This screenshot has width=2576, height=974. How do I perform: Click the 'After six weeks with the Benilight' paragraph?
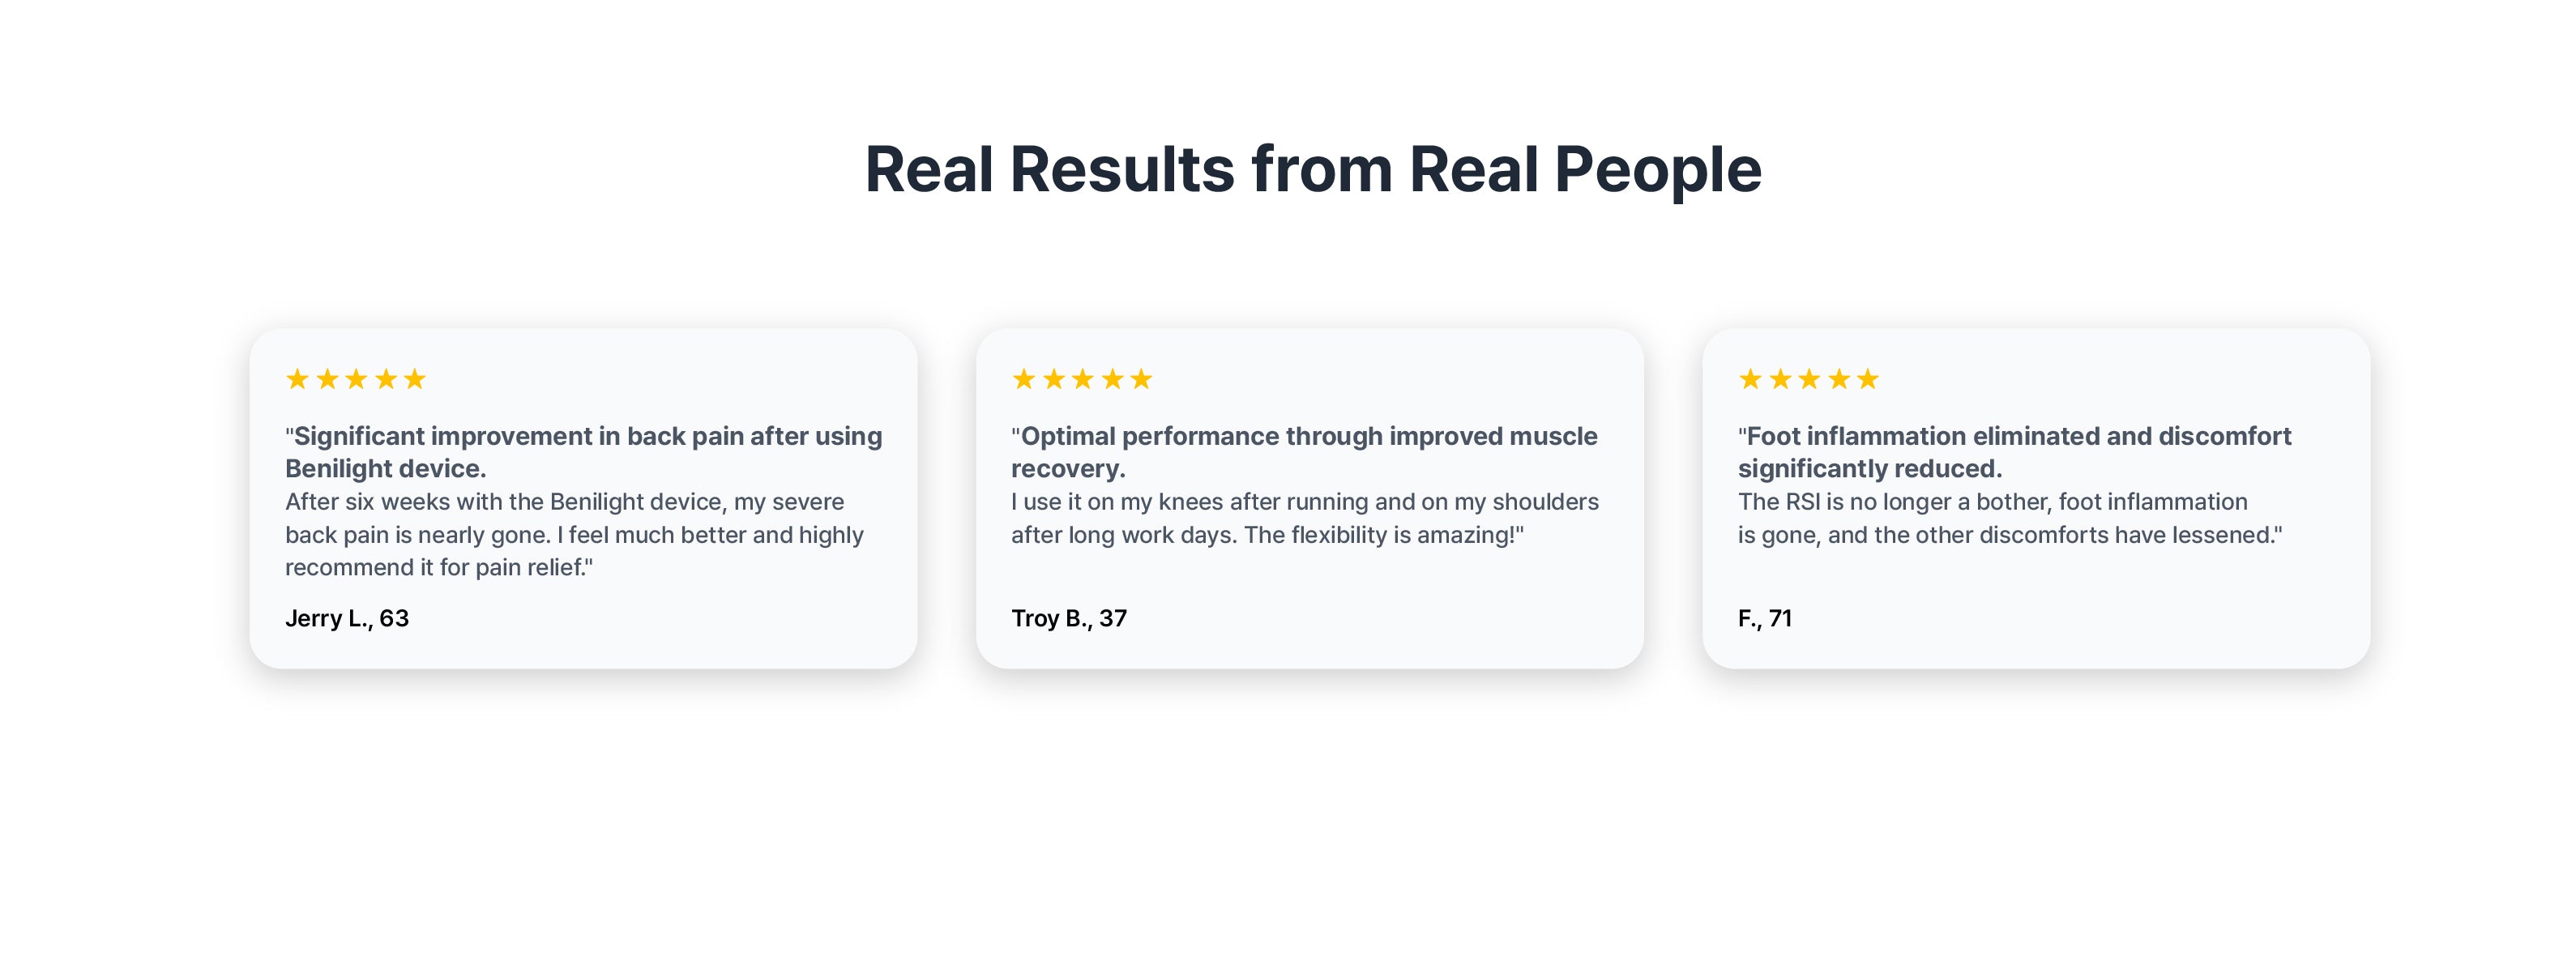pos(574,535)
